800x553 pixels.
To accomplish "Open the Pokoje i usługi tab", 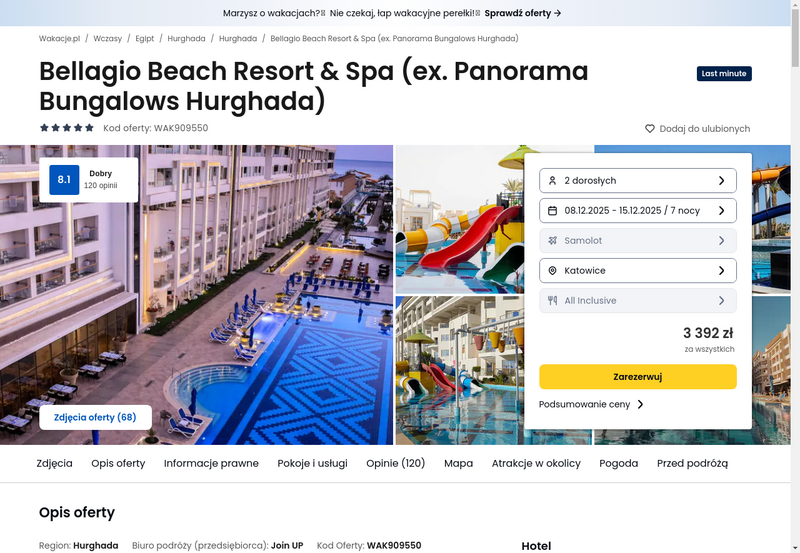I will pyautogui.click(x=312, y=463).
